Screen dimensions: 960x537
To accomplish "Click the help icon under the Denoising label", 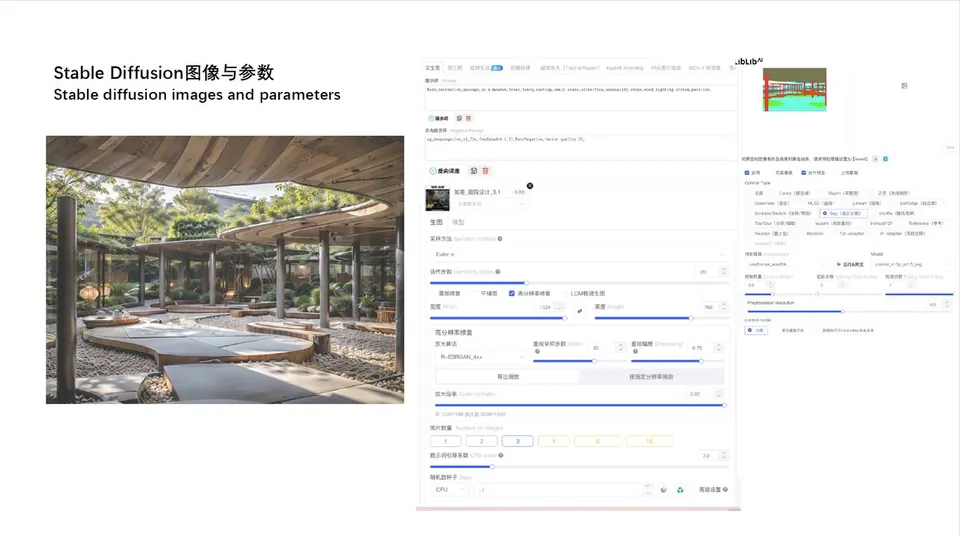I will tap(635, 351).
